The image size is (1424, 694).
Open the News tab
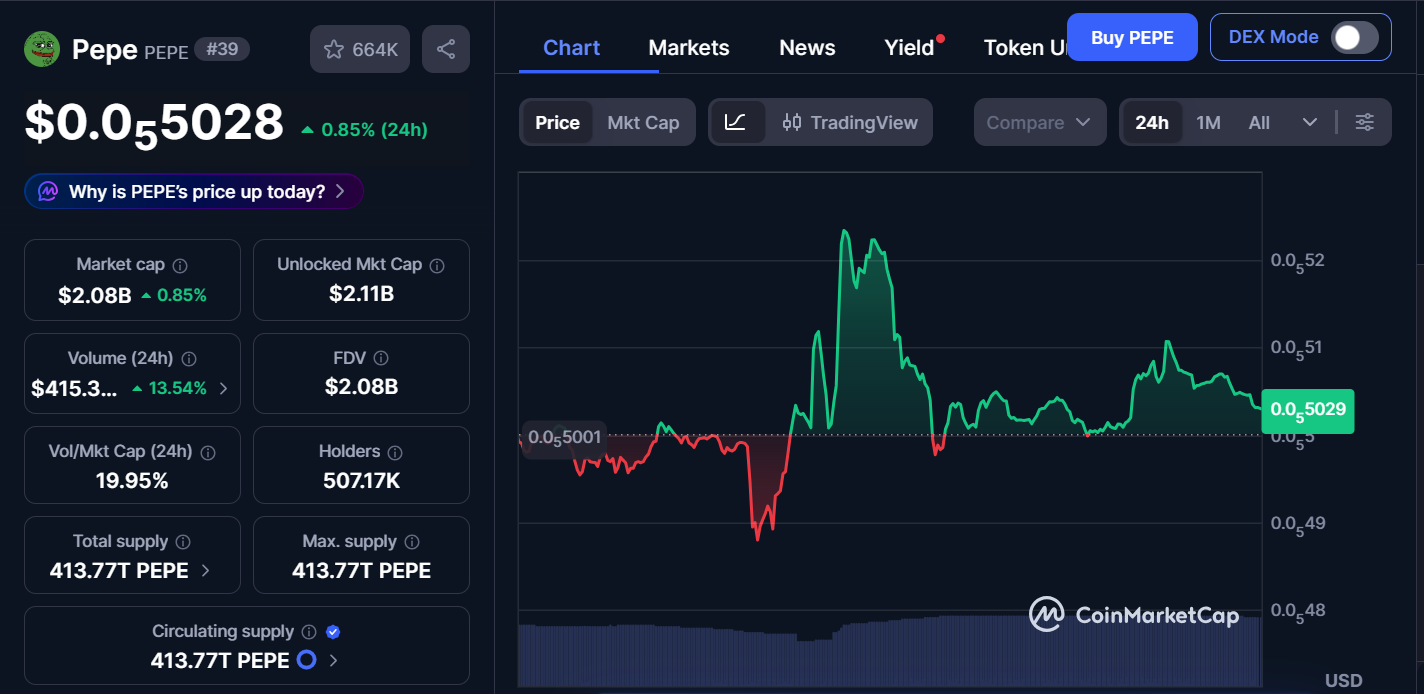[x=807, y=47]
